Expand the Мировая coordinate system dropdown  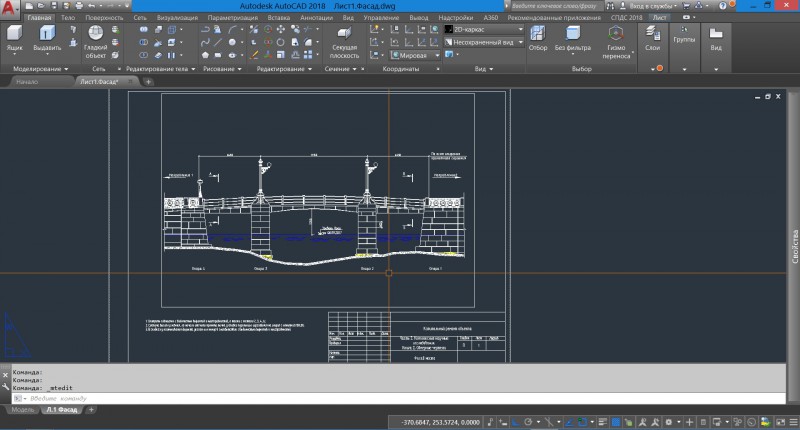click(x=412, y=56)
